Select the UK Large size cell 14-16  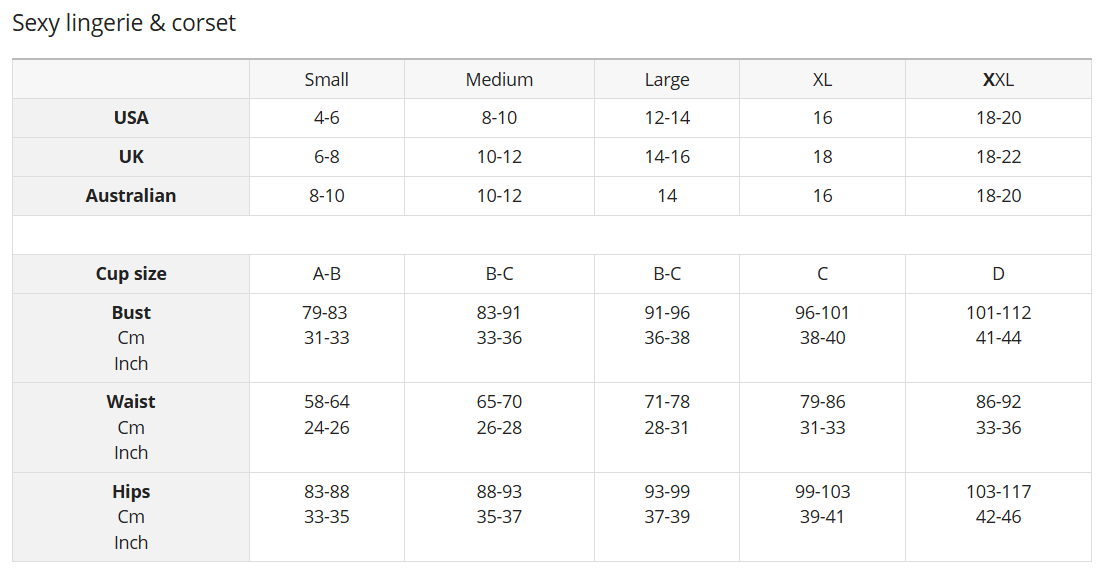[x=667, y=157]
